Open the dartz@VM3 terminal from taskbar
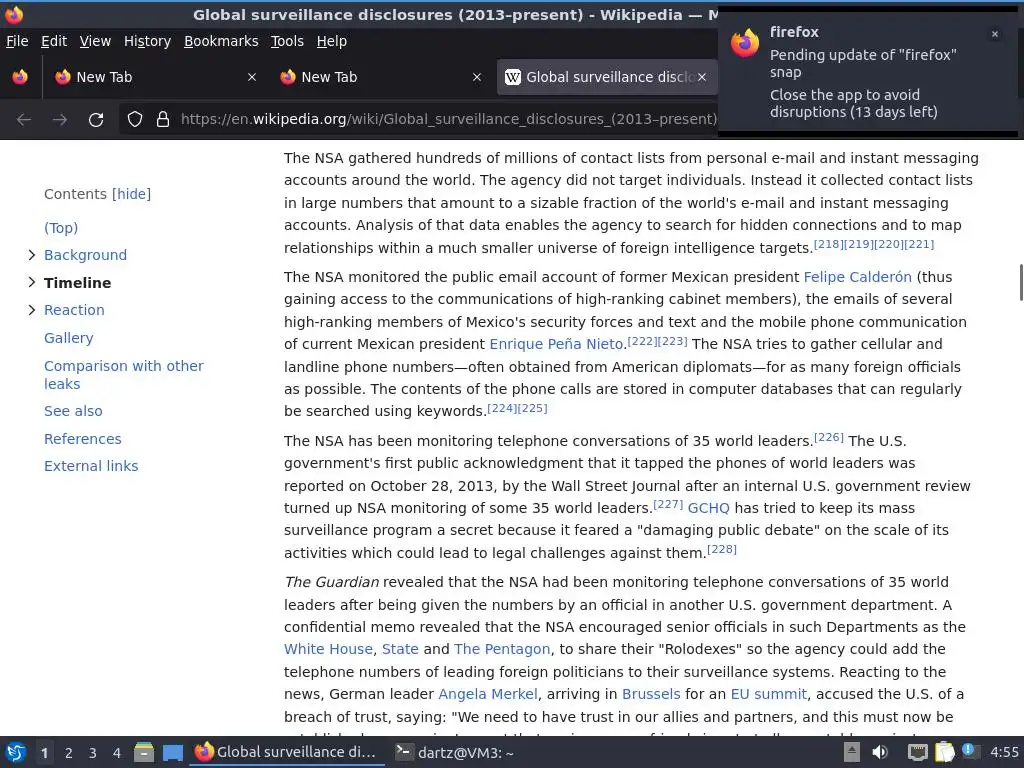The image size is (1024, 768). click(455, 753)
